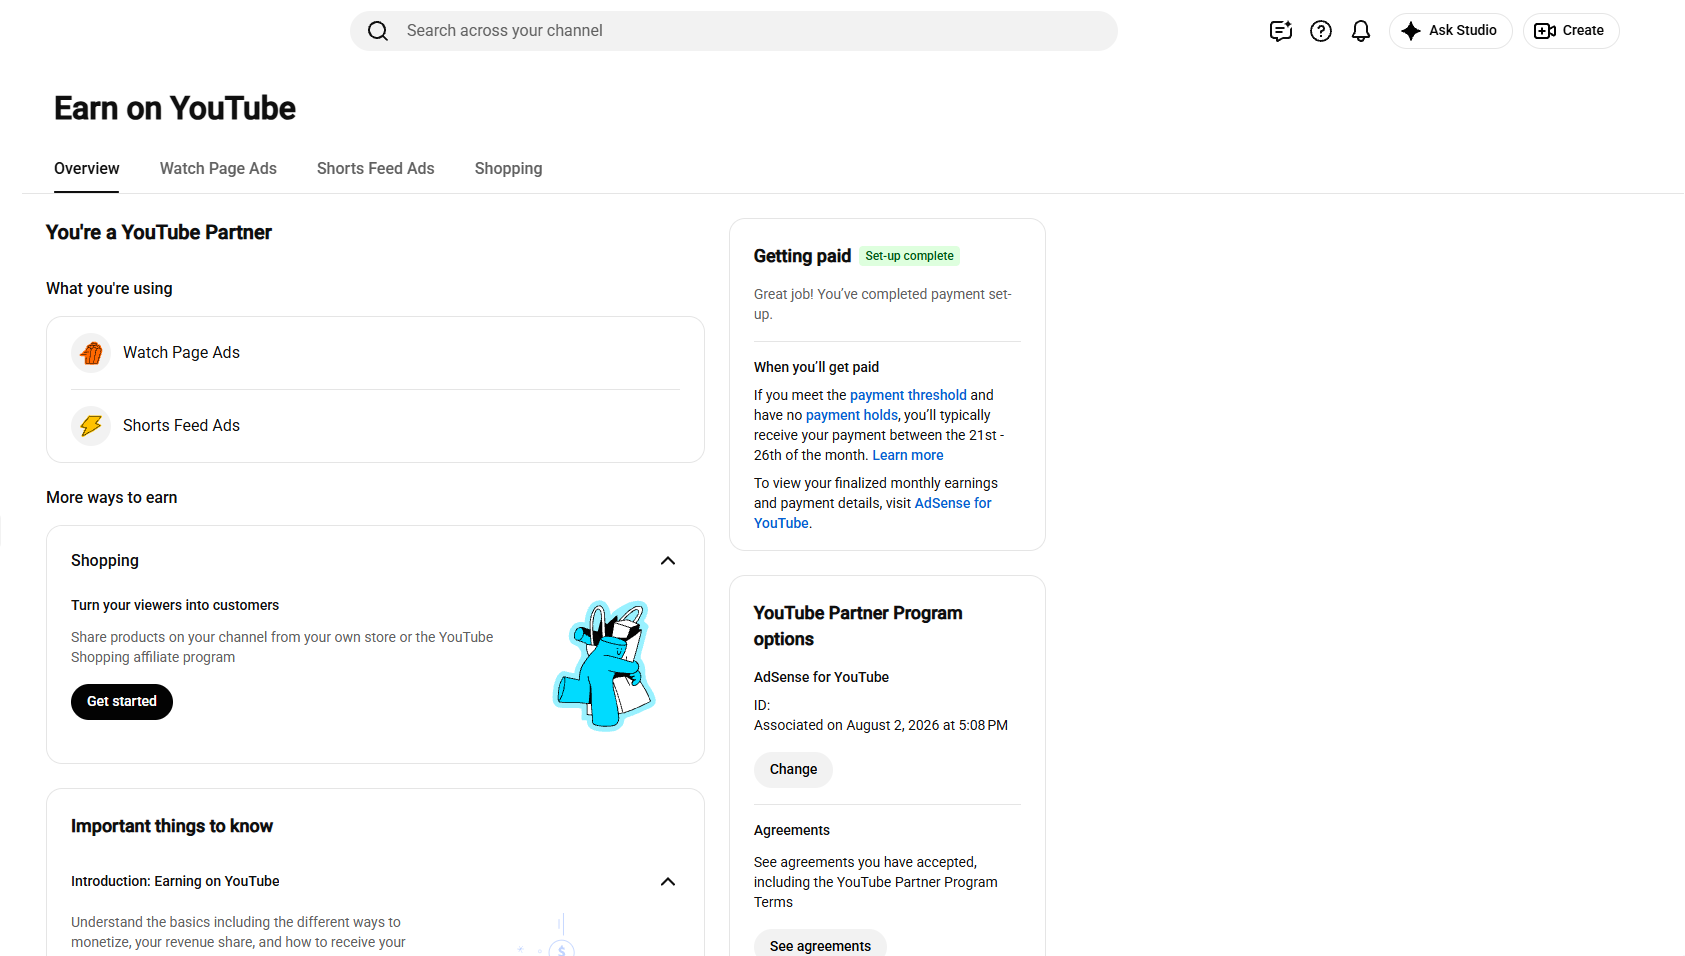
Task: Click the search magnifier icon
Action: [x=378, y=31]
